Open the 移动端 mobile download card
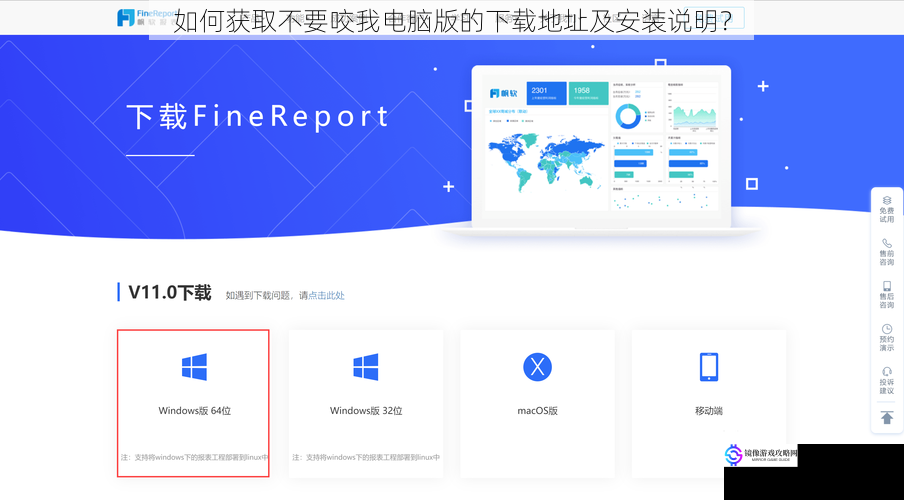904x500 pixels. (709, 403)
